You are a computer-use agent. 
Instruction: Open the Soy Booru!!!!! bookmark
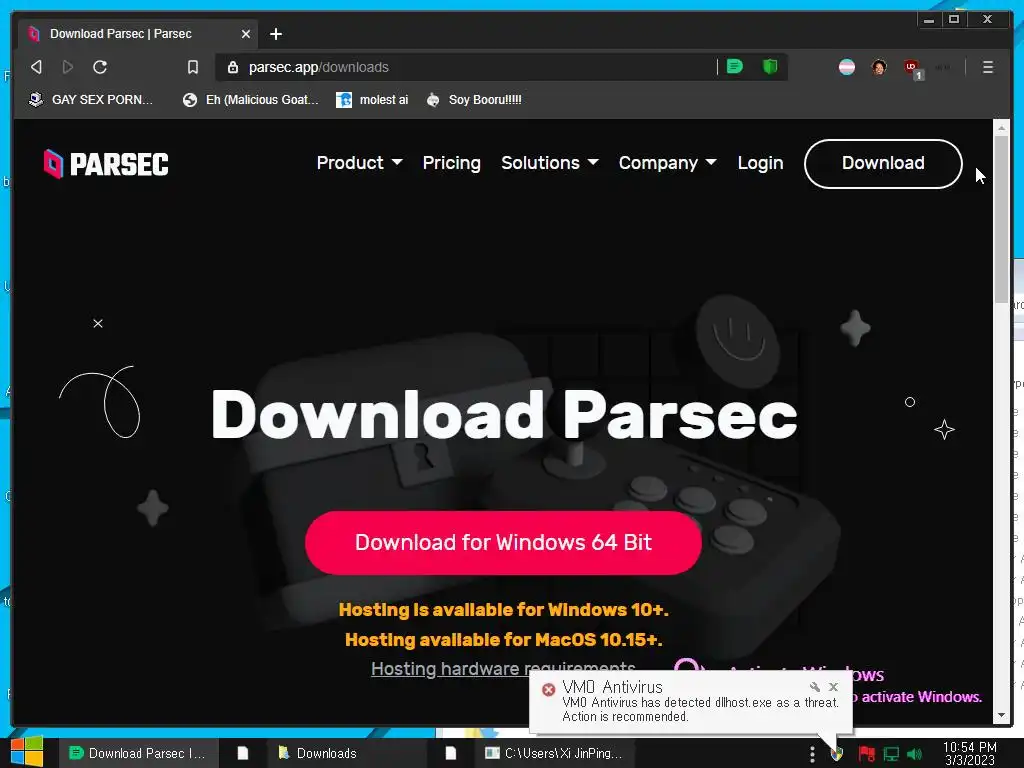click(473, 99)
